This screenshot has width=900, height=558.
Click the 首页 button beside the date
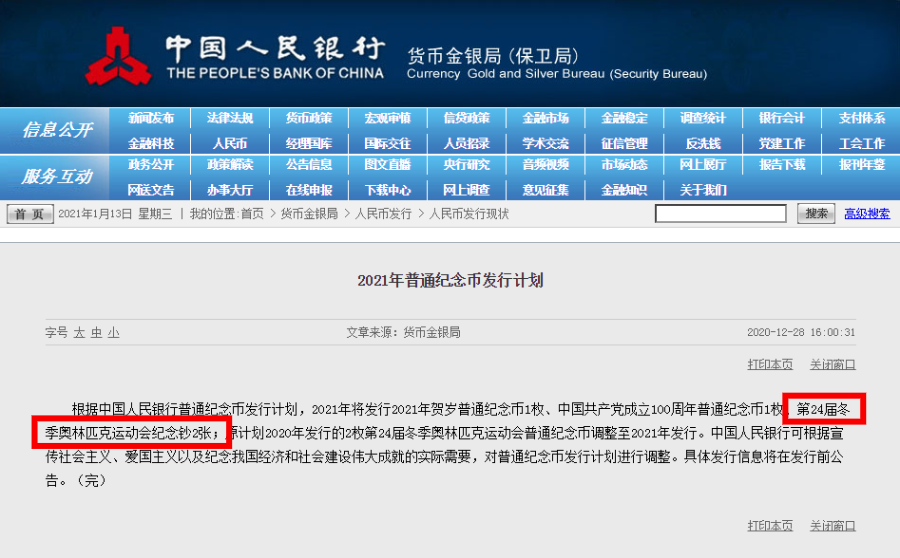pyautogui.click(x=30, y=214)
